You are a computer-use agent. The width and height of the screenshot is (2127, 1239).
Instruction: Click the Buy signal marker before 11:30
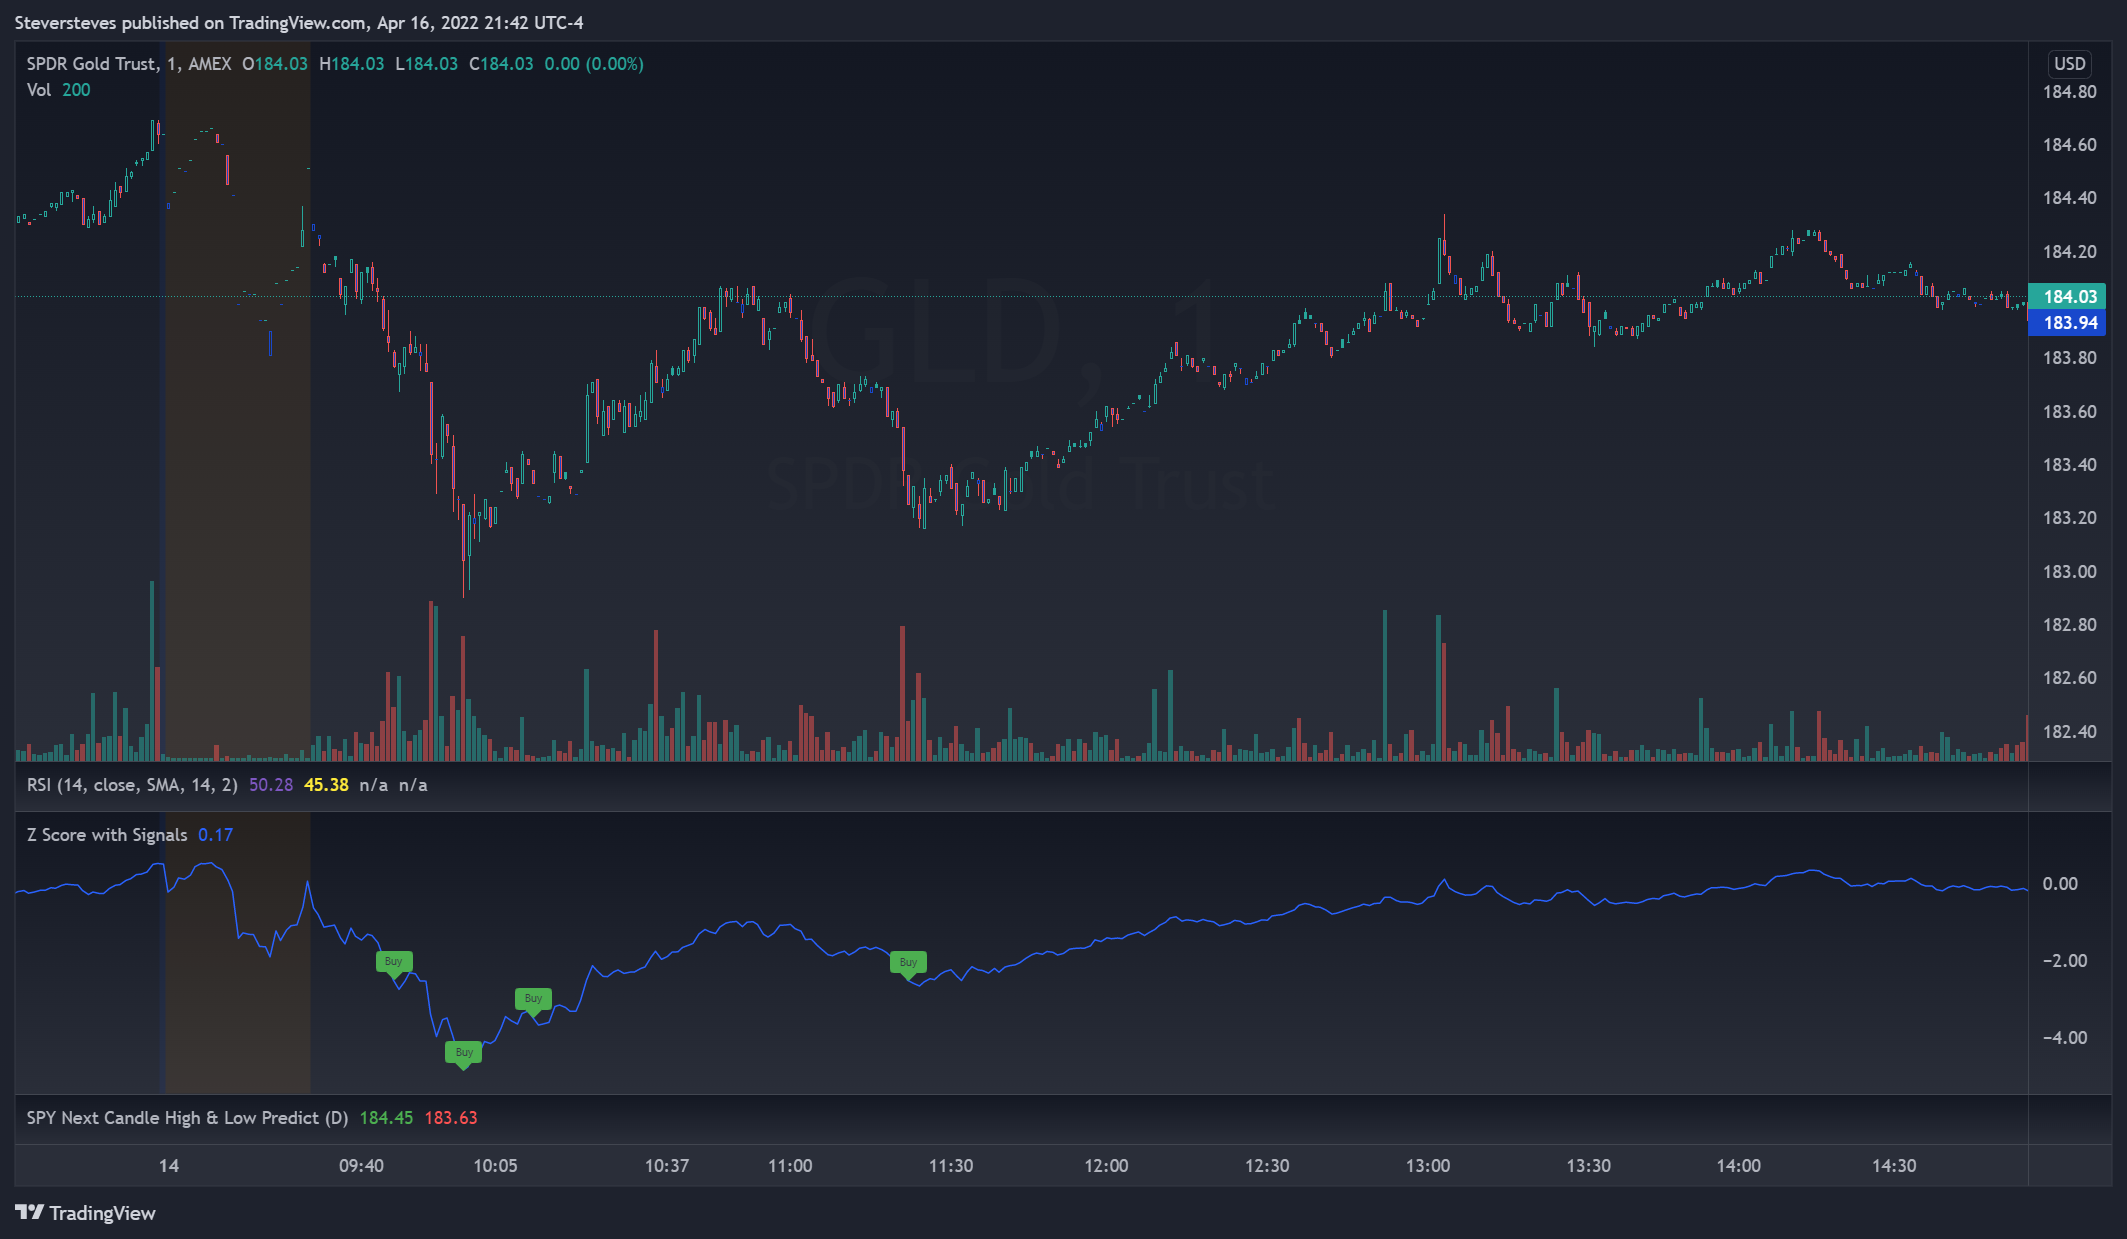click(908, 963)
